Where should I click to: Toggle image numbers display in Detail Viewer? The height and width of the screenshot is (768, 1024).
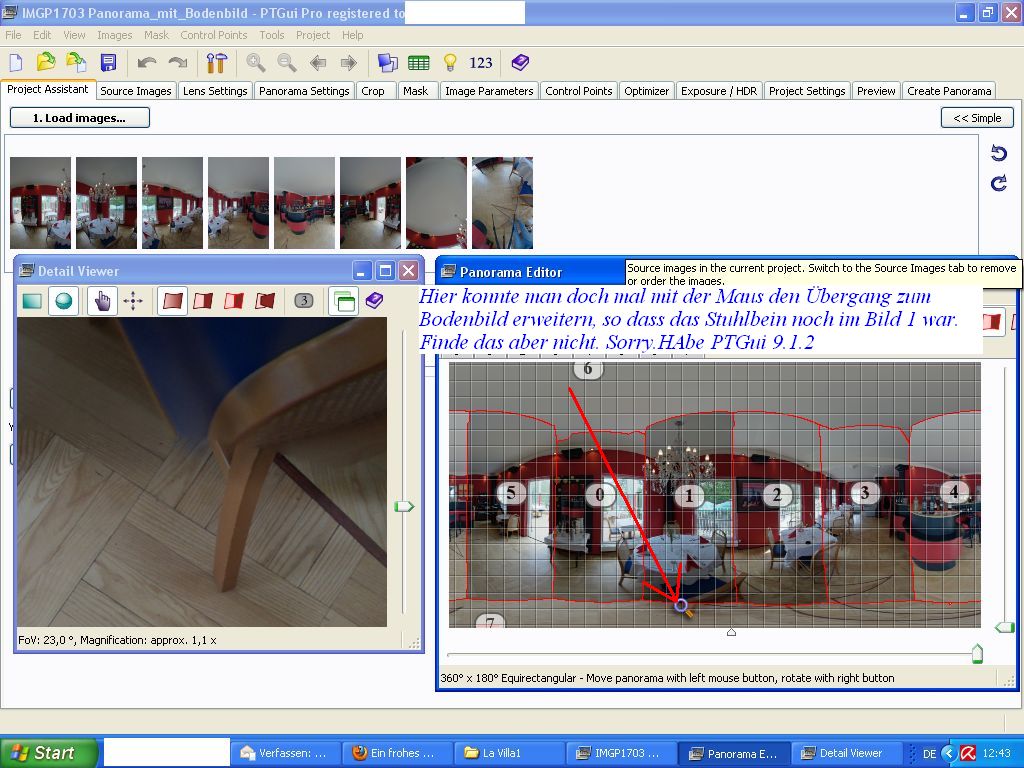tap(305, 300)
